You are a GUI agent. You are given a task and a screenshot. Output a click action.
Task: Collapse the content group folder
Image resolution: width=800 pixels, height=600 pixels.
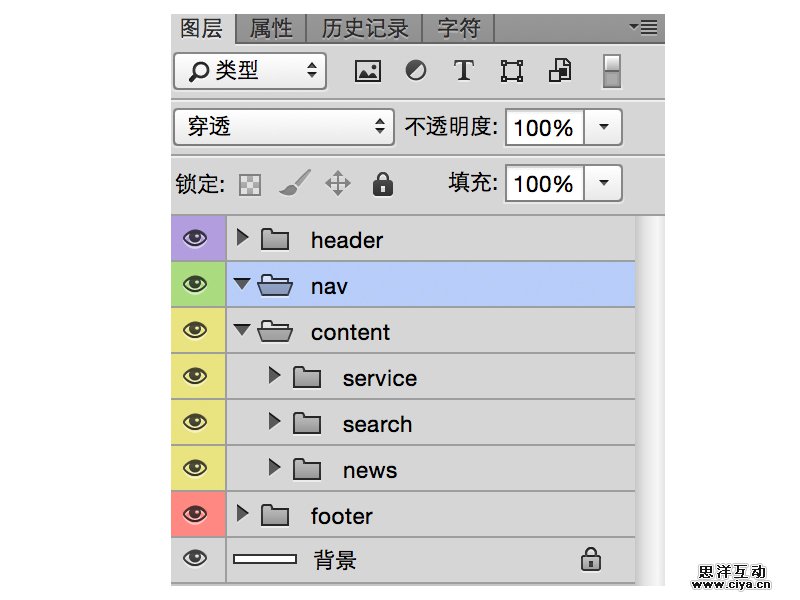pyautogui.click(x=242, y=330)
